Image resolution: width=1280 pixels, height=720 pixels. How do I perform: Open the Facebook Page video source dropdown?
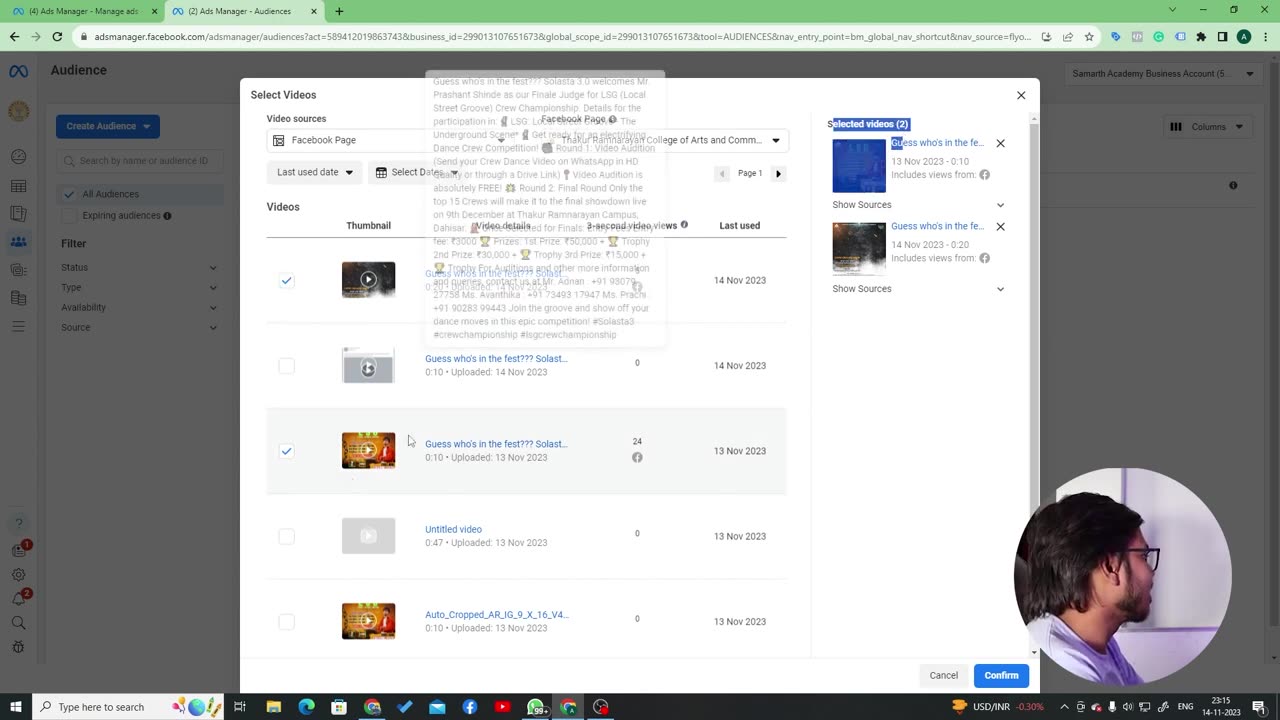(x=390, y=140)
